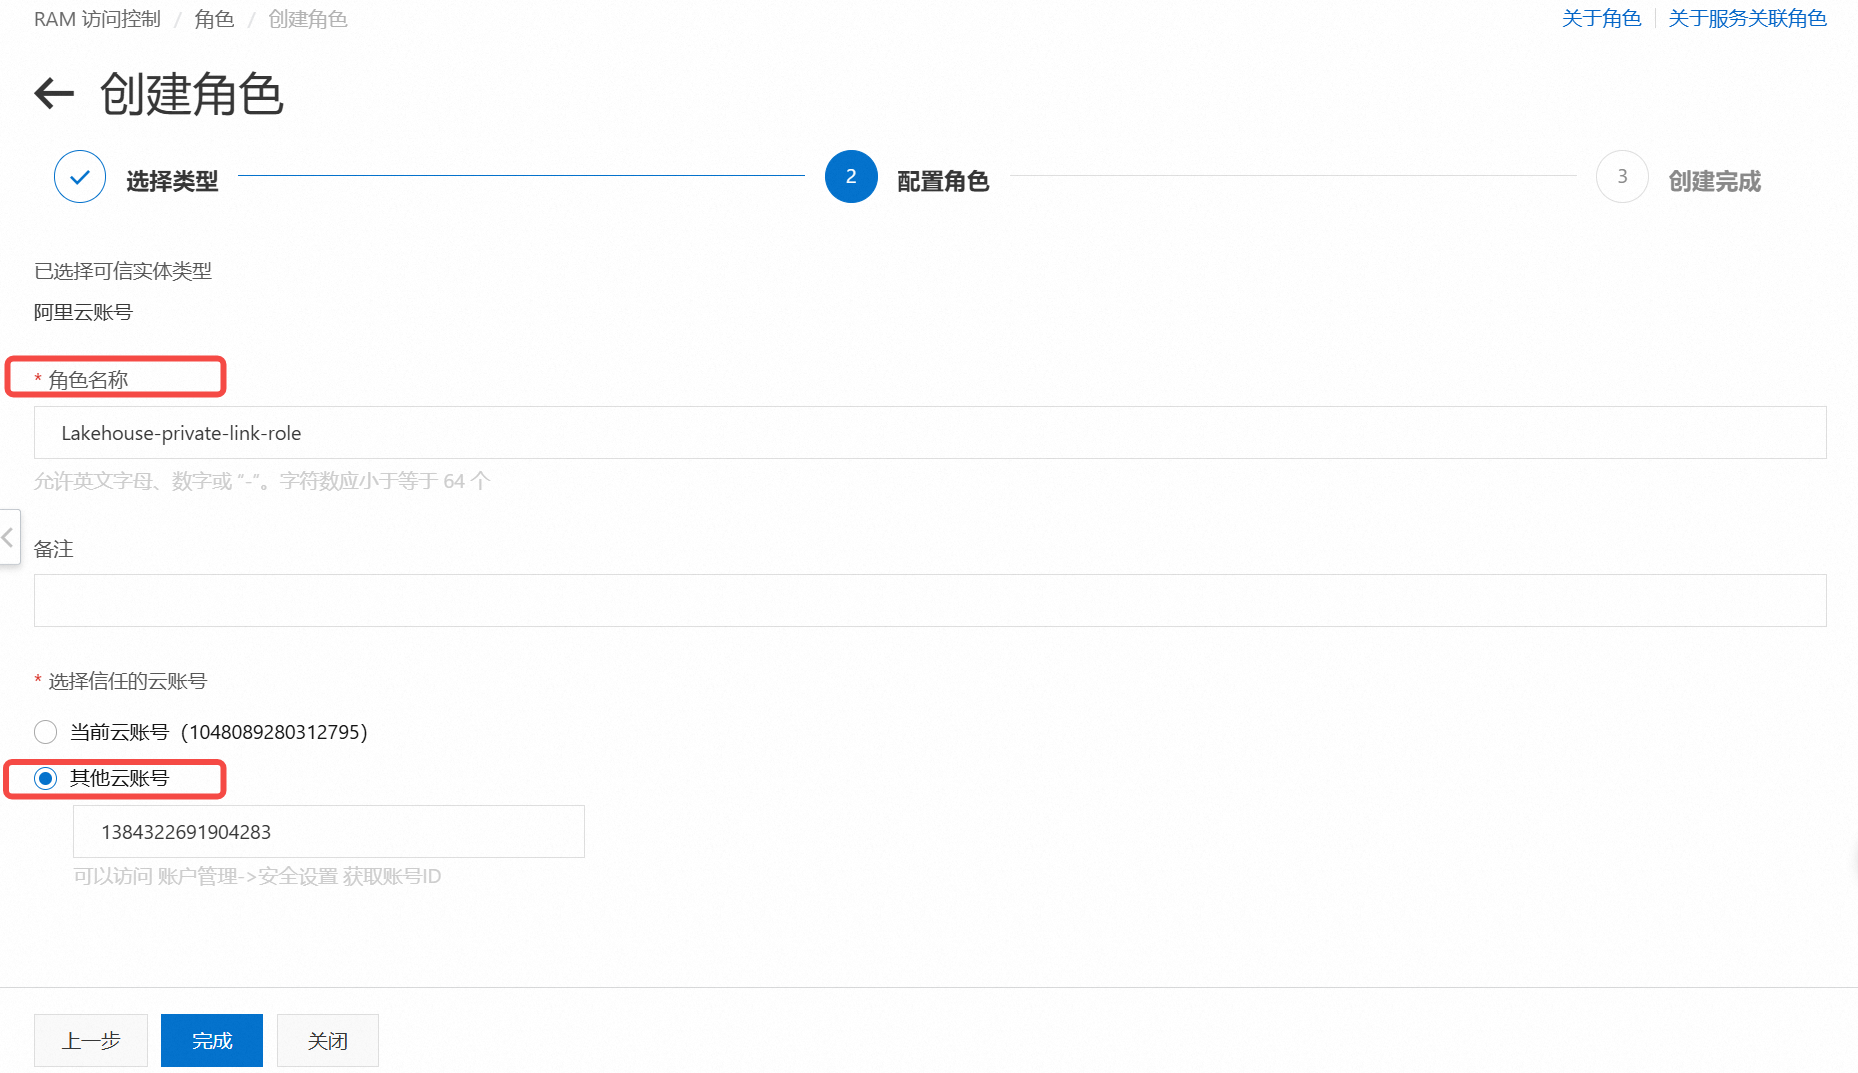Click the 创建完成 step label
This screenshot has width=1858, height=1073.
click(1714, 181)
